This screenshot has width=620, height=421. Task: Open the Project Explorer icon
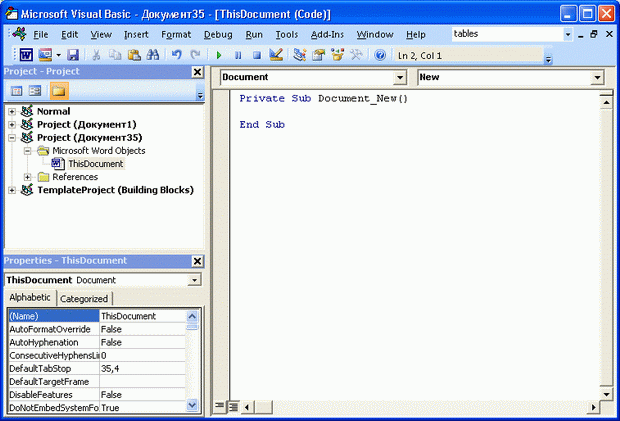click(x=299, y=55)
